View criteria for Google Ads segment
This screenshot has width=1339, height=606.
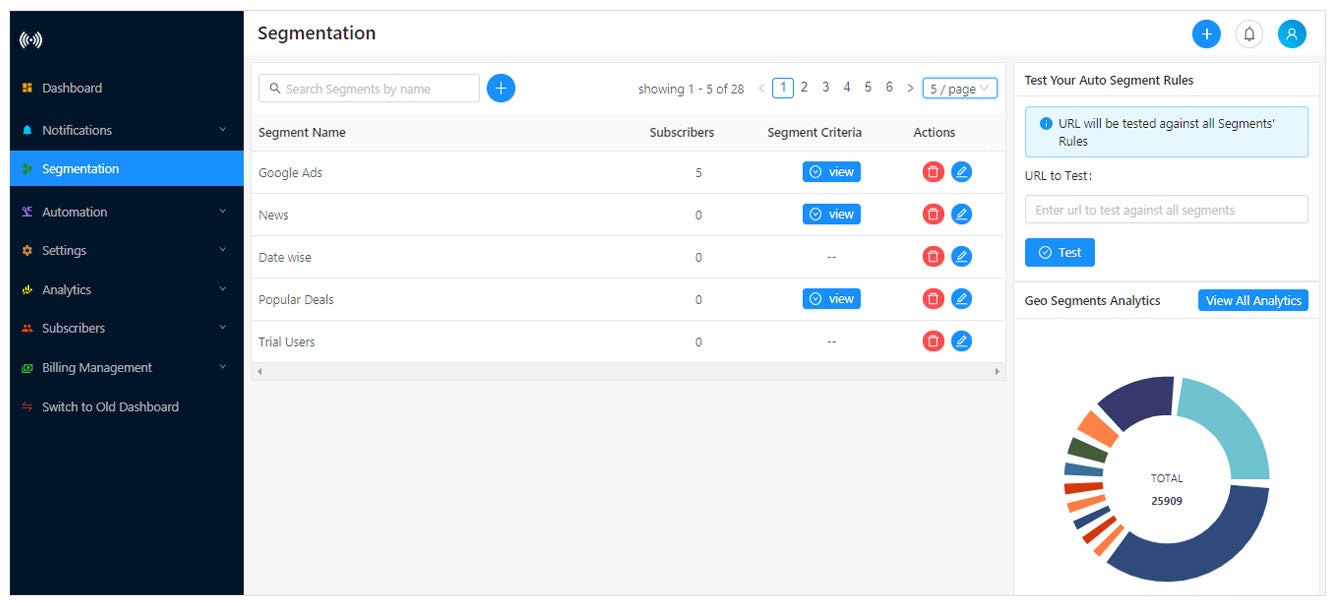click(x=831, y=172)
